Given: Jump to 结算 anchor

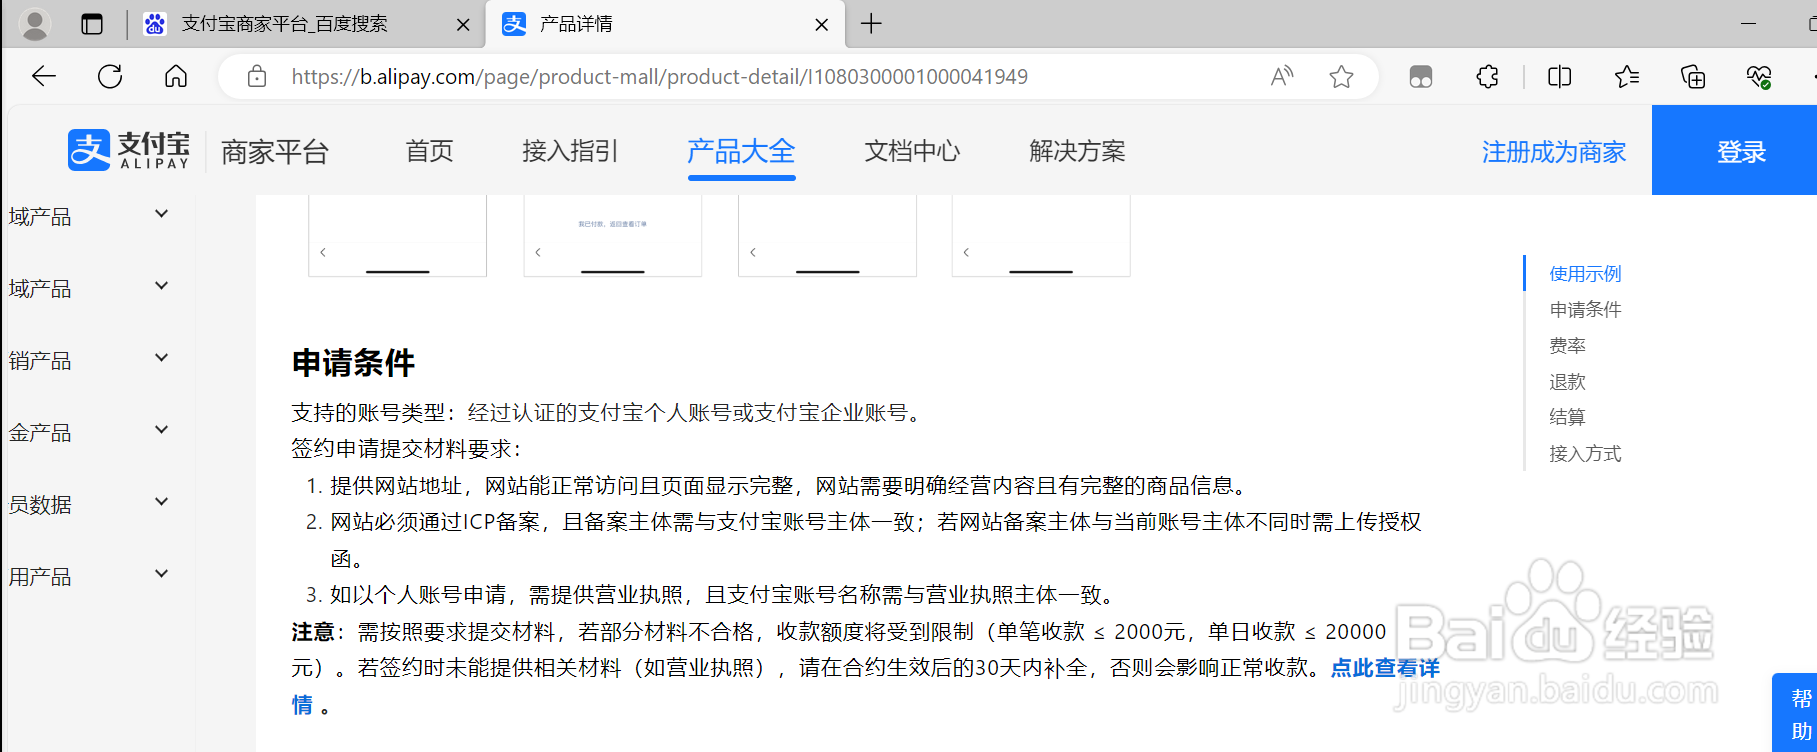Looking at the screenshot, I should click(x=1567, y=417).
